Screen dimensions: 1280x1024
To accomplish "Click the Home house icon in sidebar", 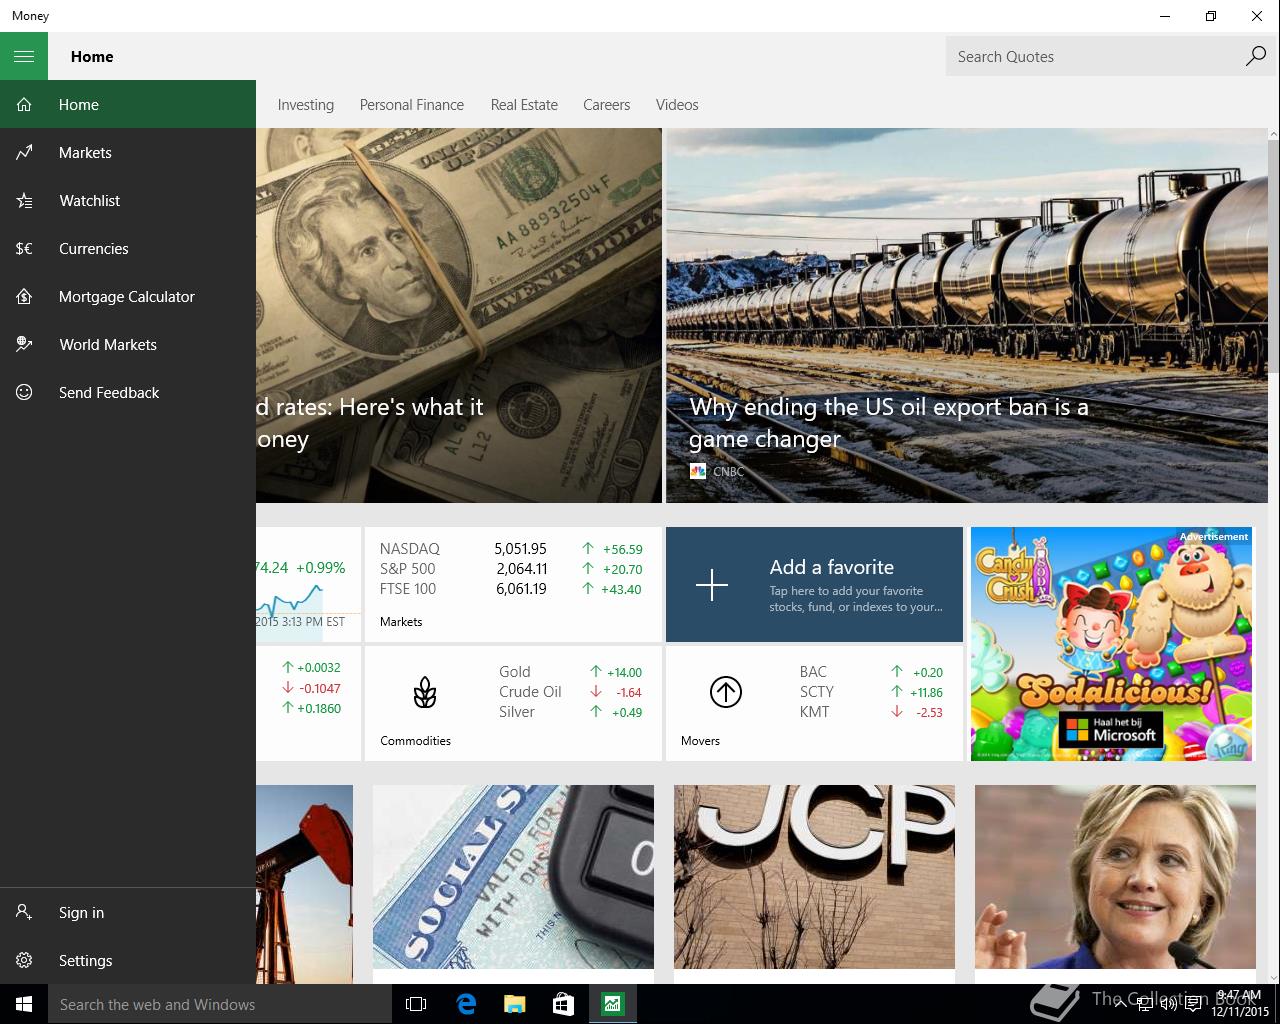I will tap(24, 104).
